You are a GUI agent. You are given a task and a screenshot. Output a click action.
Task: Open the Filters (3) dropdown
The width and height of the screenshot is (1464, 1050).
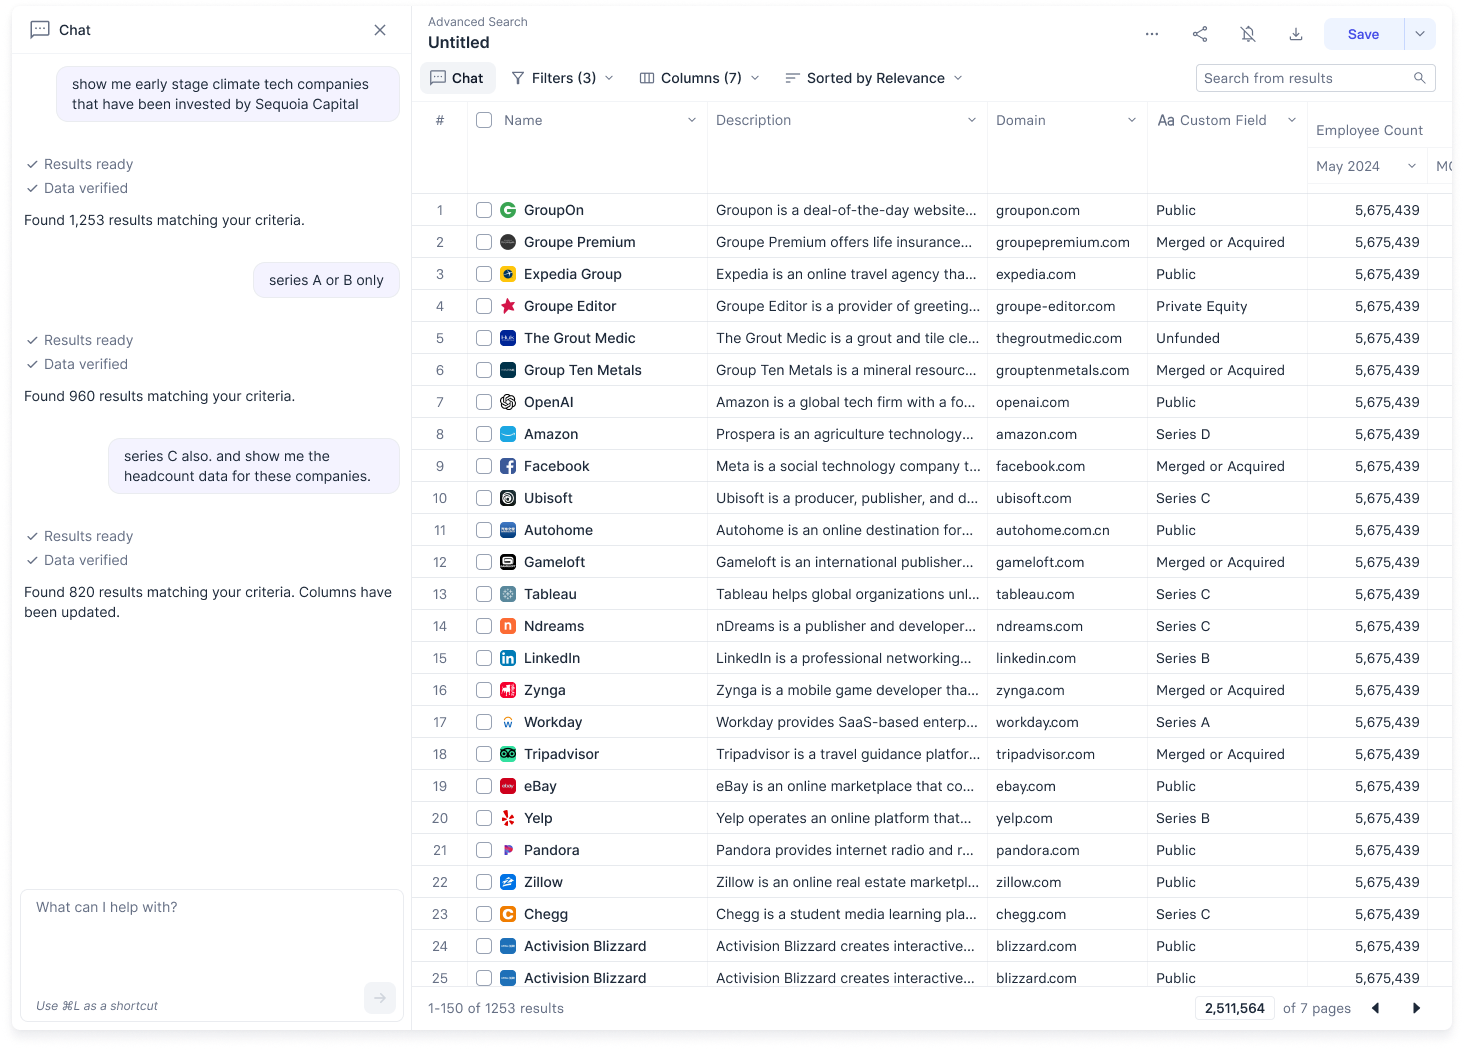(x=563, y=78)
